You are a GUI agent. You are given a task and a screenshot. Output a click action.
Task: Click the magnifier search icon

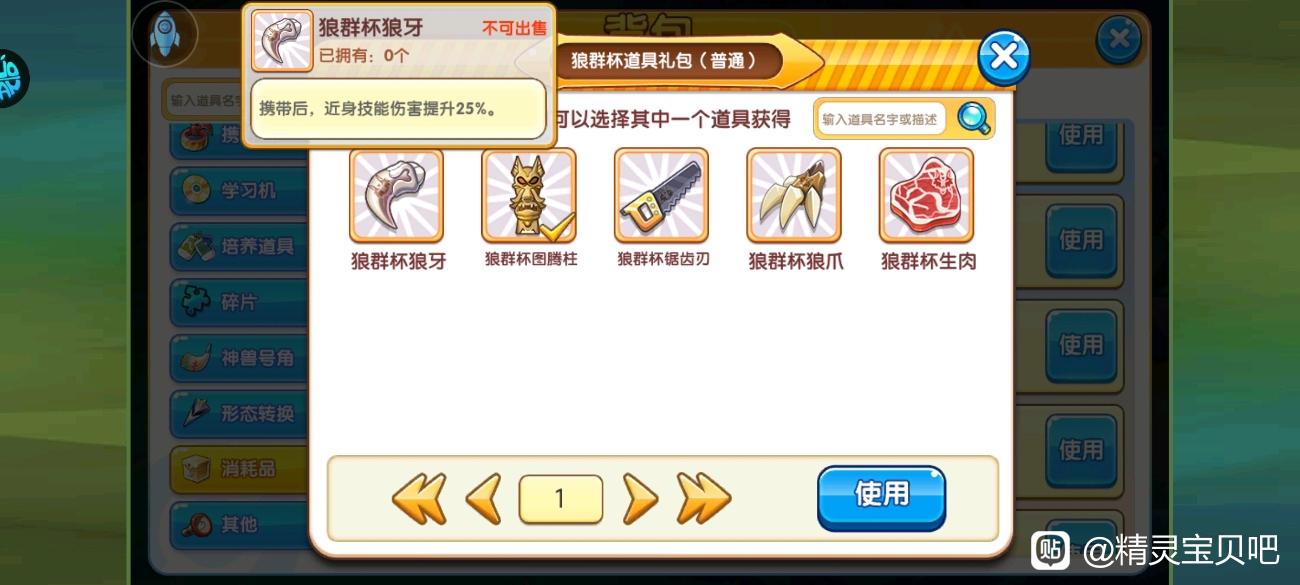974,119
